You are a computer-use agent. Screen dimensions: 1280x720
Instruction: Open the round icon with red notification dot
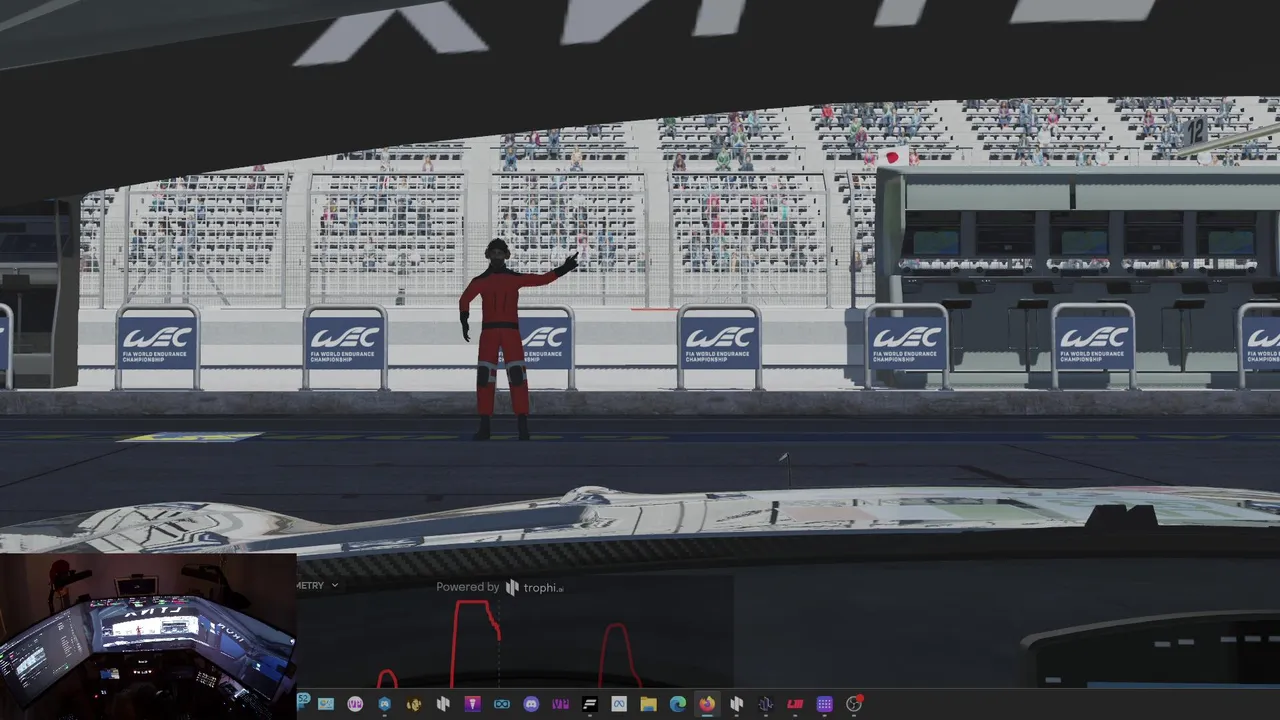(854, 704)
